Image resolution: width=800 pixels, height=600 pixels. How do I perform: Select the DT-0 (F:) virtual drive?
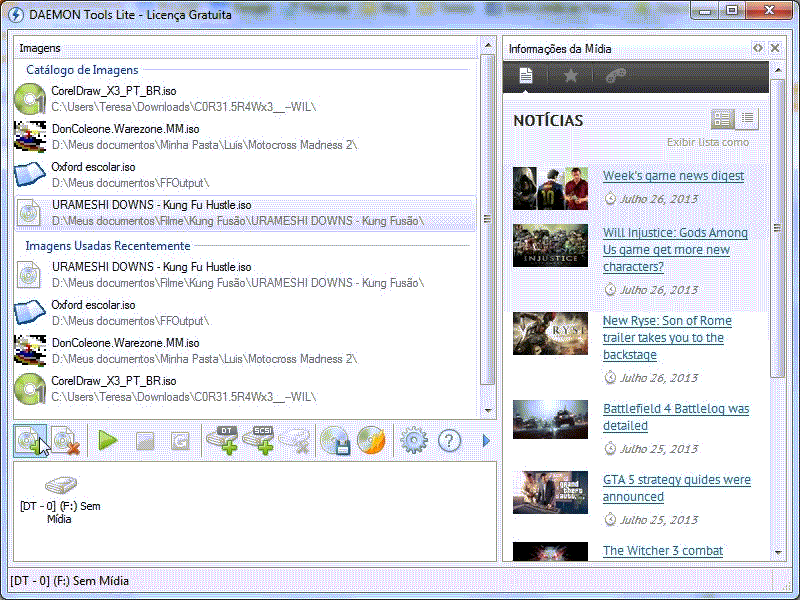pos(60,500)
